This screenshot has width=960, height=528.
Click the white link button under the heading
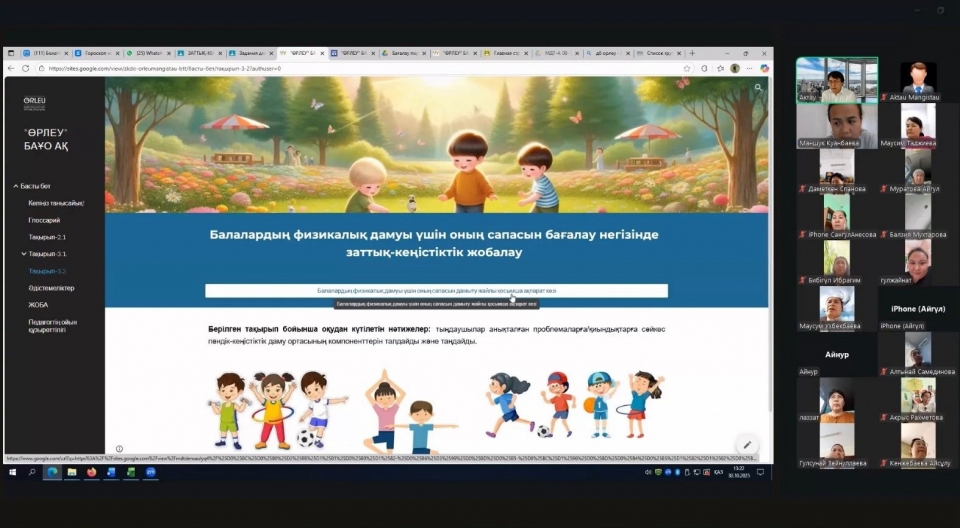click(436, 291)
